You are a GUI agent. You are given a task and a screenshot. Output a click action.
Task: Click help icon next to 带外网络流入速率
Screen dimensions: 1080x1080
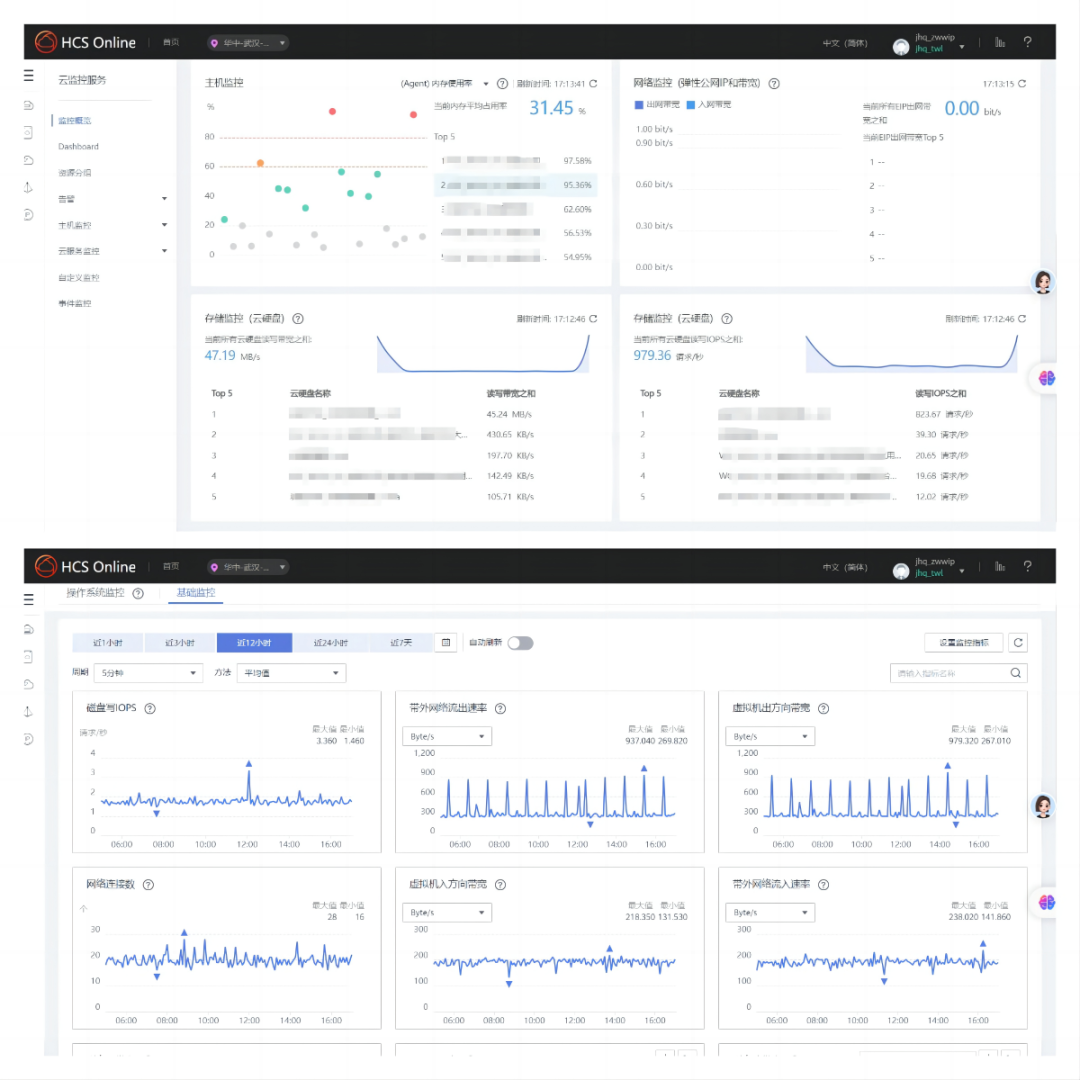point(823,884)
